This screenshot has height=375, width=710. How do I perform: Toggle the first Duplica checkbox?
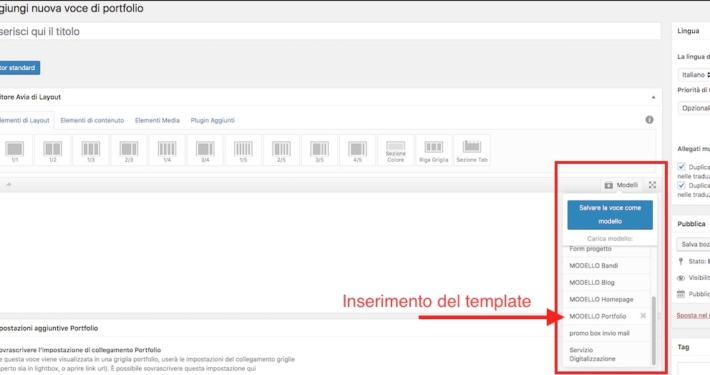pos(681,167)
